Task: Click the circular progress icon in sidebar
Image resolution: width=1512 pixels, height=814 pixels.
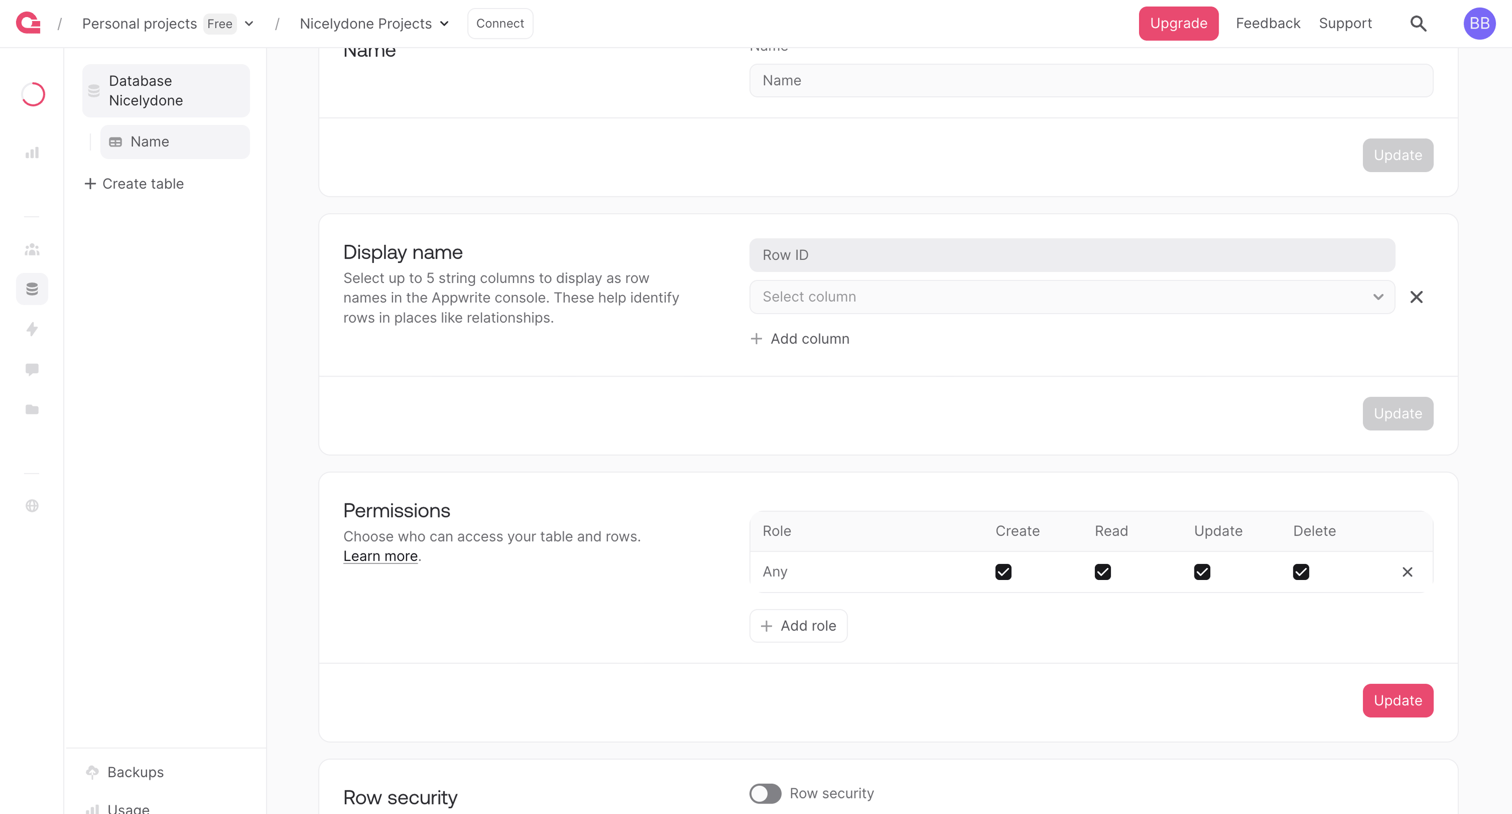Action: (33, 94)
